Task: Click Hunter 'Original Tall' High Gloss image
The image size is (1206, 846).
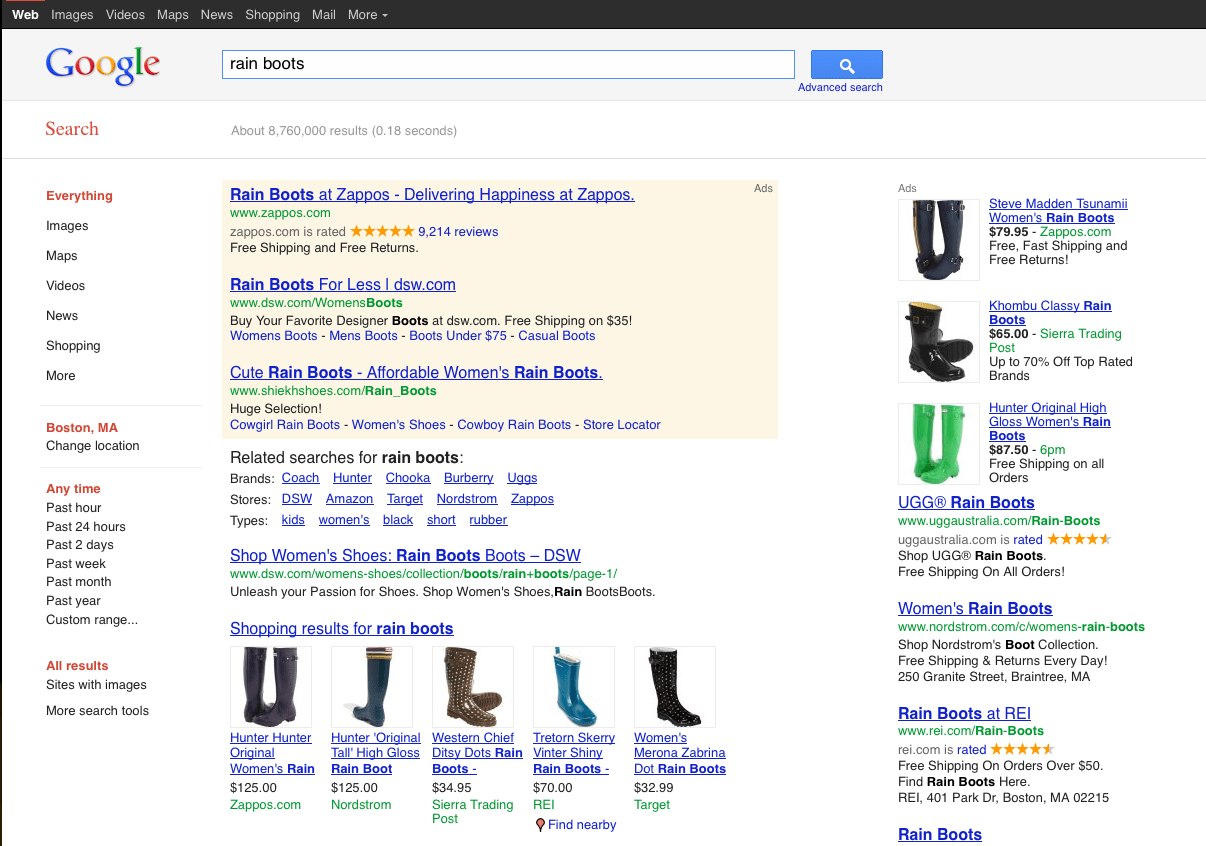Action: [x=372, y=687]
